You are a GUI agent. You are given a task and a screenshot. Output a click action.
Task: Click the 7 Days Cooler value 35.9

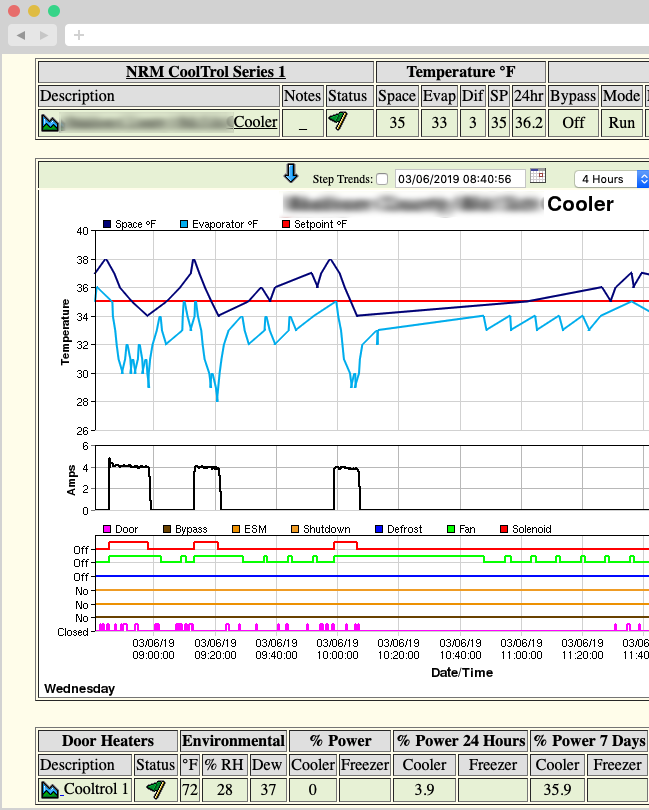click(x=558, y=789)
